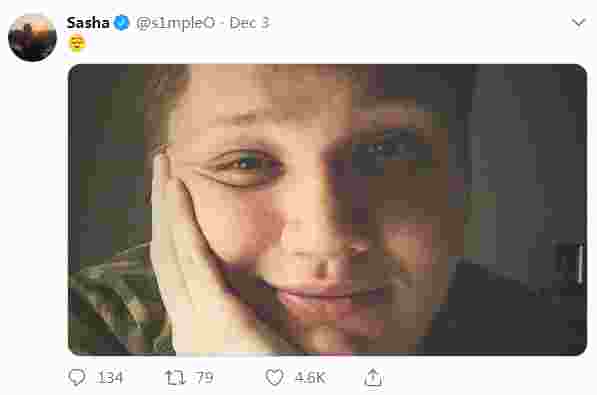597x395 pixels.
Task: Retweet using the arrows icon
Action: pos(175,378)
